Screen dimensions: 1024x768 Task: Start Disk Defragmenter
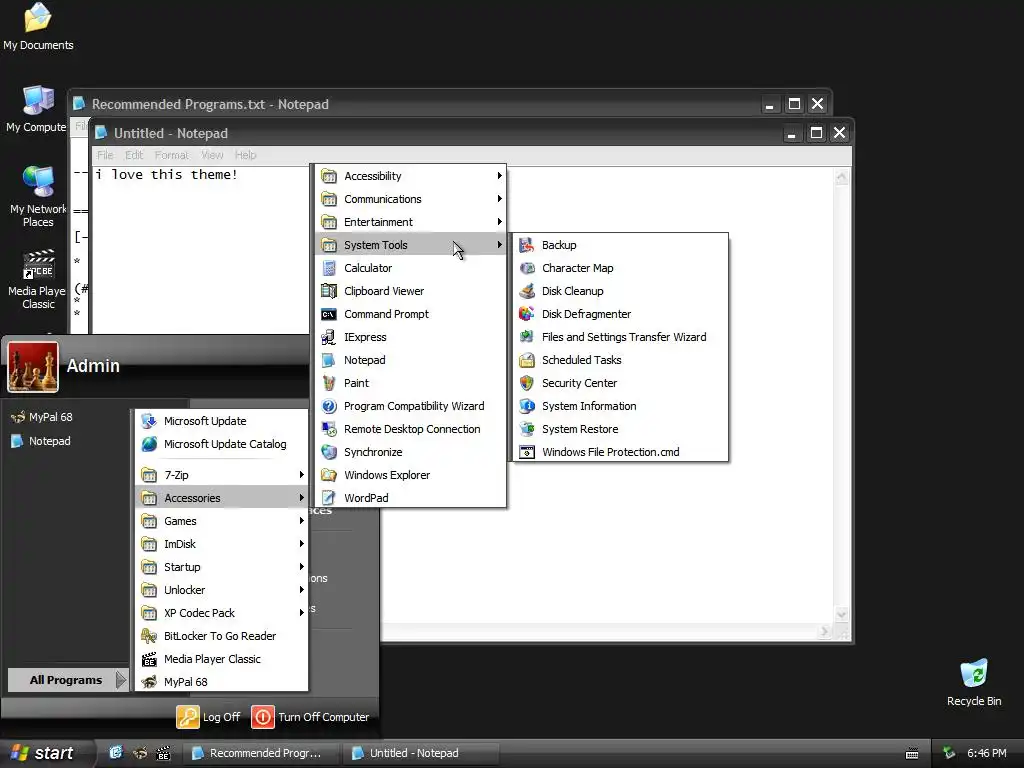[620, 314]
